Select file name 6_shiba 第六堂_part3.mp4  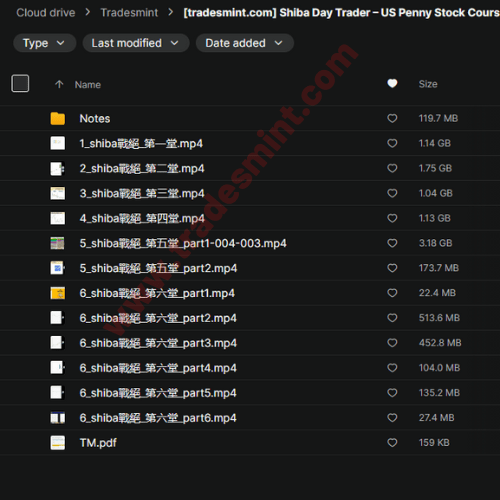(x=158, y=343)
